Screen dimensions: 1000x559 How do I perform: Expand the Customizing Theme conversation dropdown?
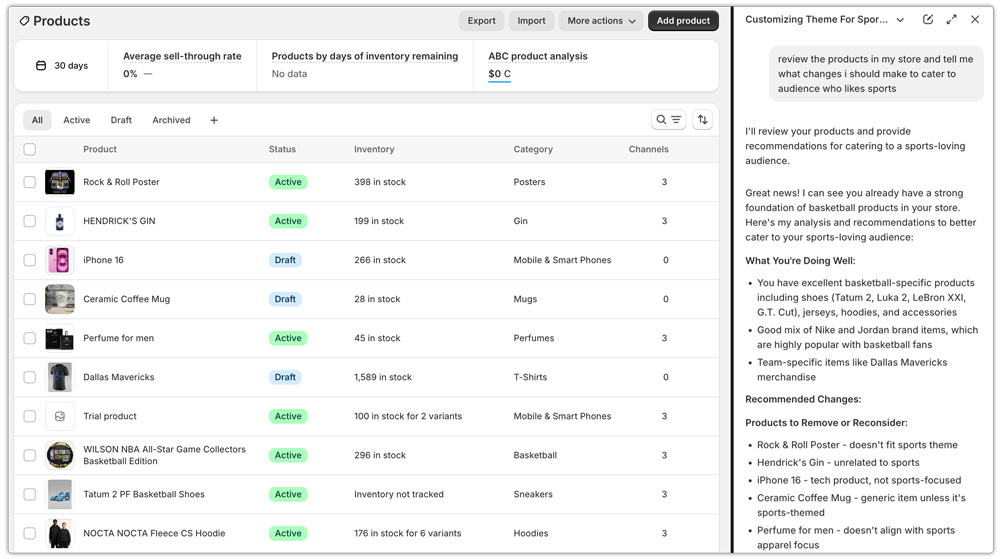click(x=900, y=20)
